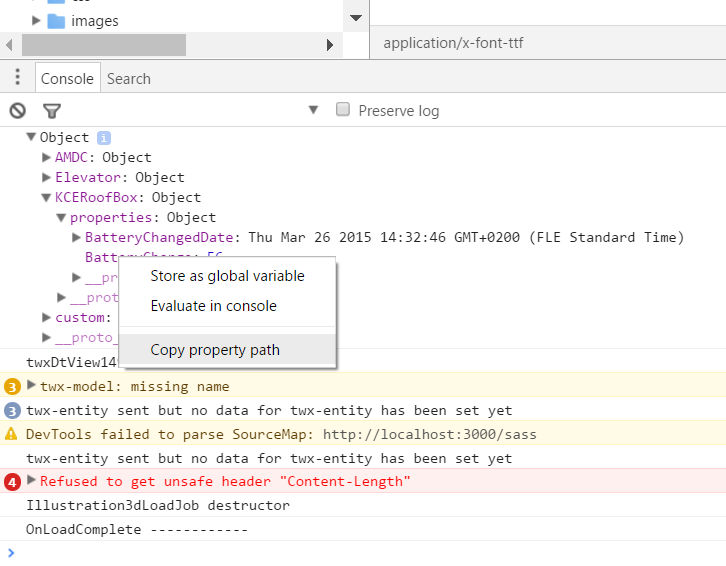The width and height of the screenshot is (726, 566).
Task: Open the console filter funnel icon
Action: coord(51,111)
